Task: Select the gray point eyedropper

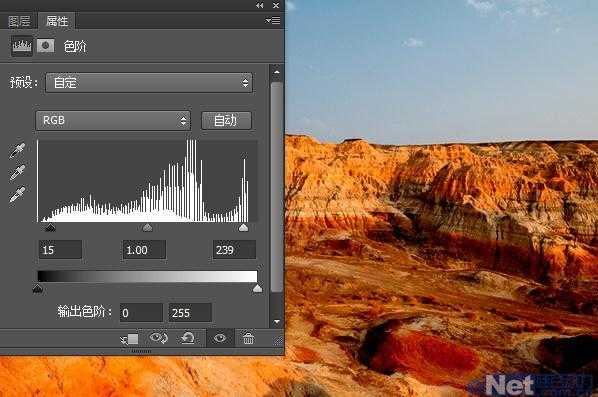Action: tap(17, 172)
